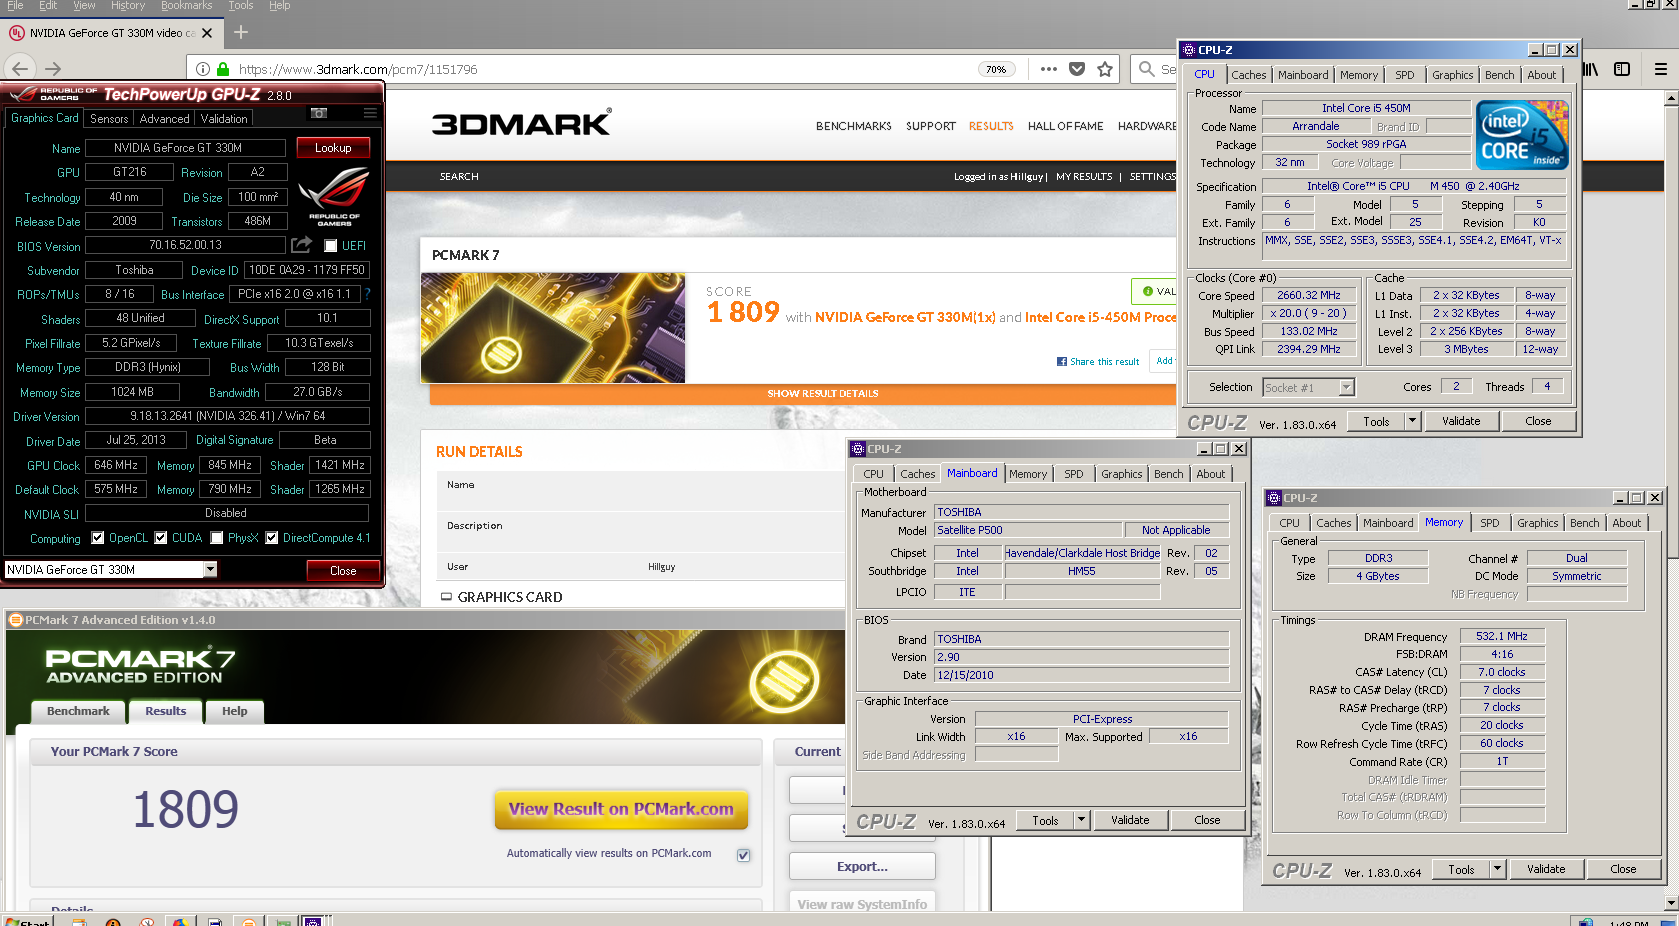Toggle the OpenCL computing checkbox
This screenshot has height=926, width=1679.
pos(98,538)
